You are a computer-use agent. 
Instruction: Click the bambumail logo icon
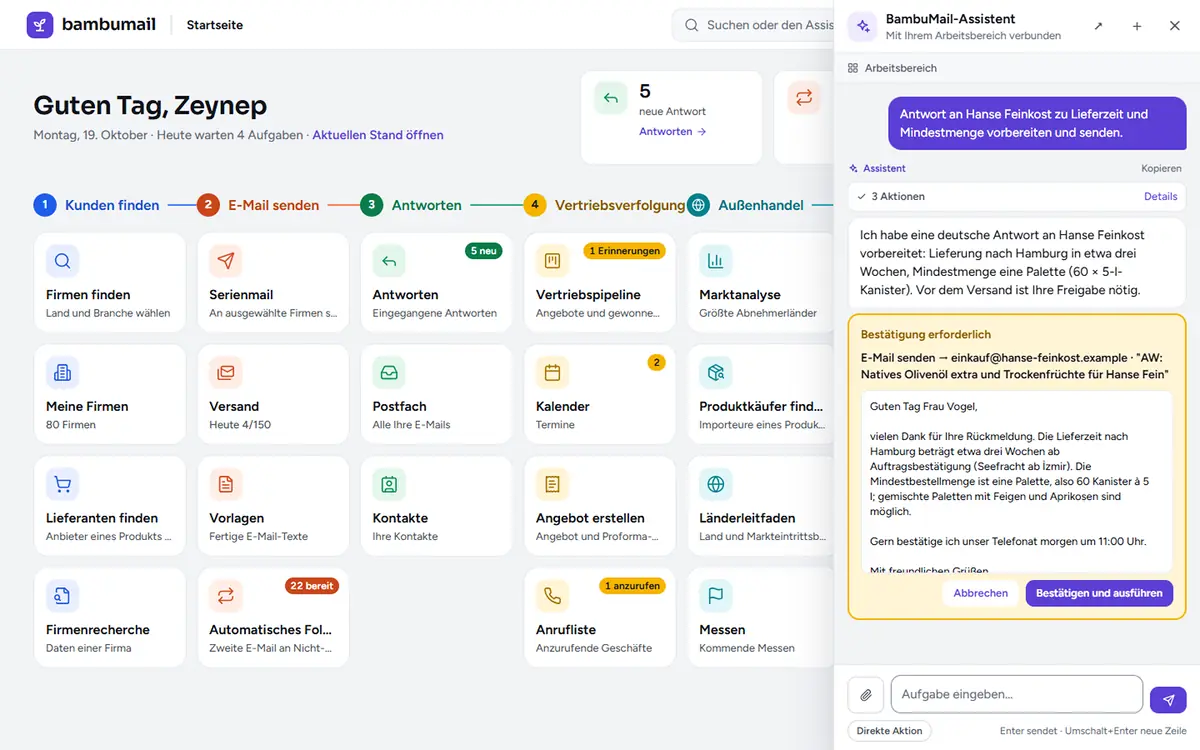pyautogui.click(x=40, y=25)
